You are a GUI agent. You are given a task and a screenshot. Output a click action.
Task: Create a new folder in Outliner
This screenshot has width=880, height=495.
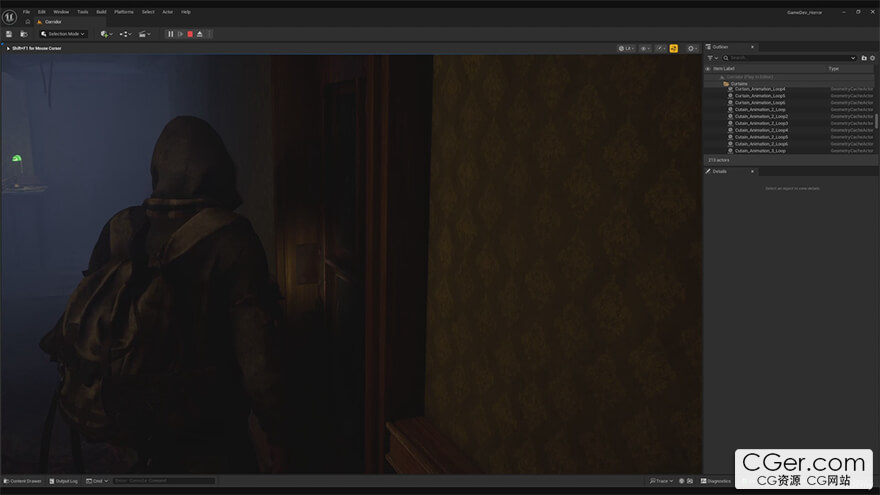864,58
